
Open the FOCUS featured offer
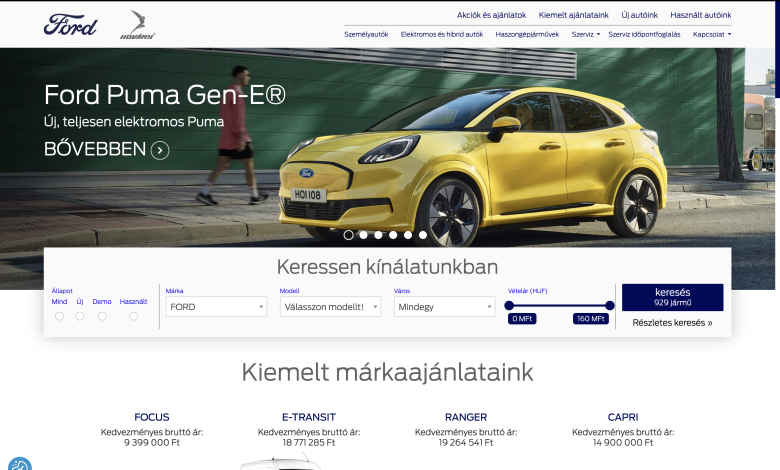[x=152, y=417]
